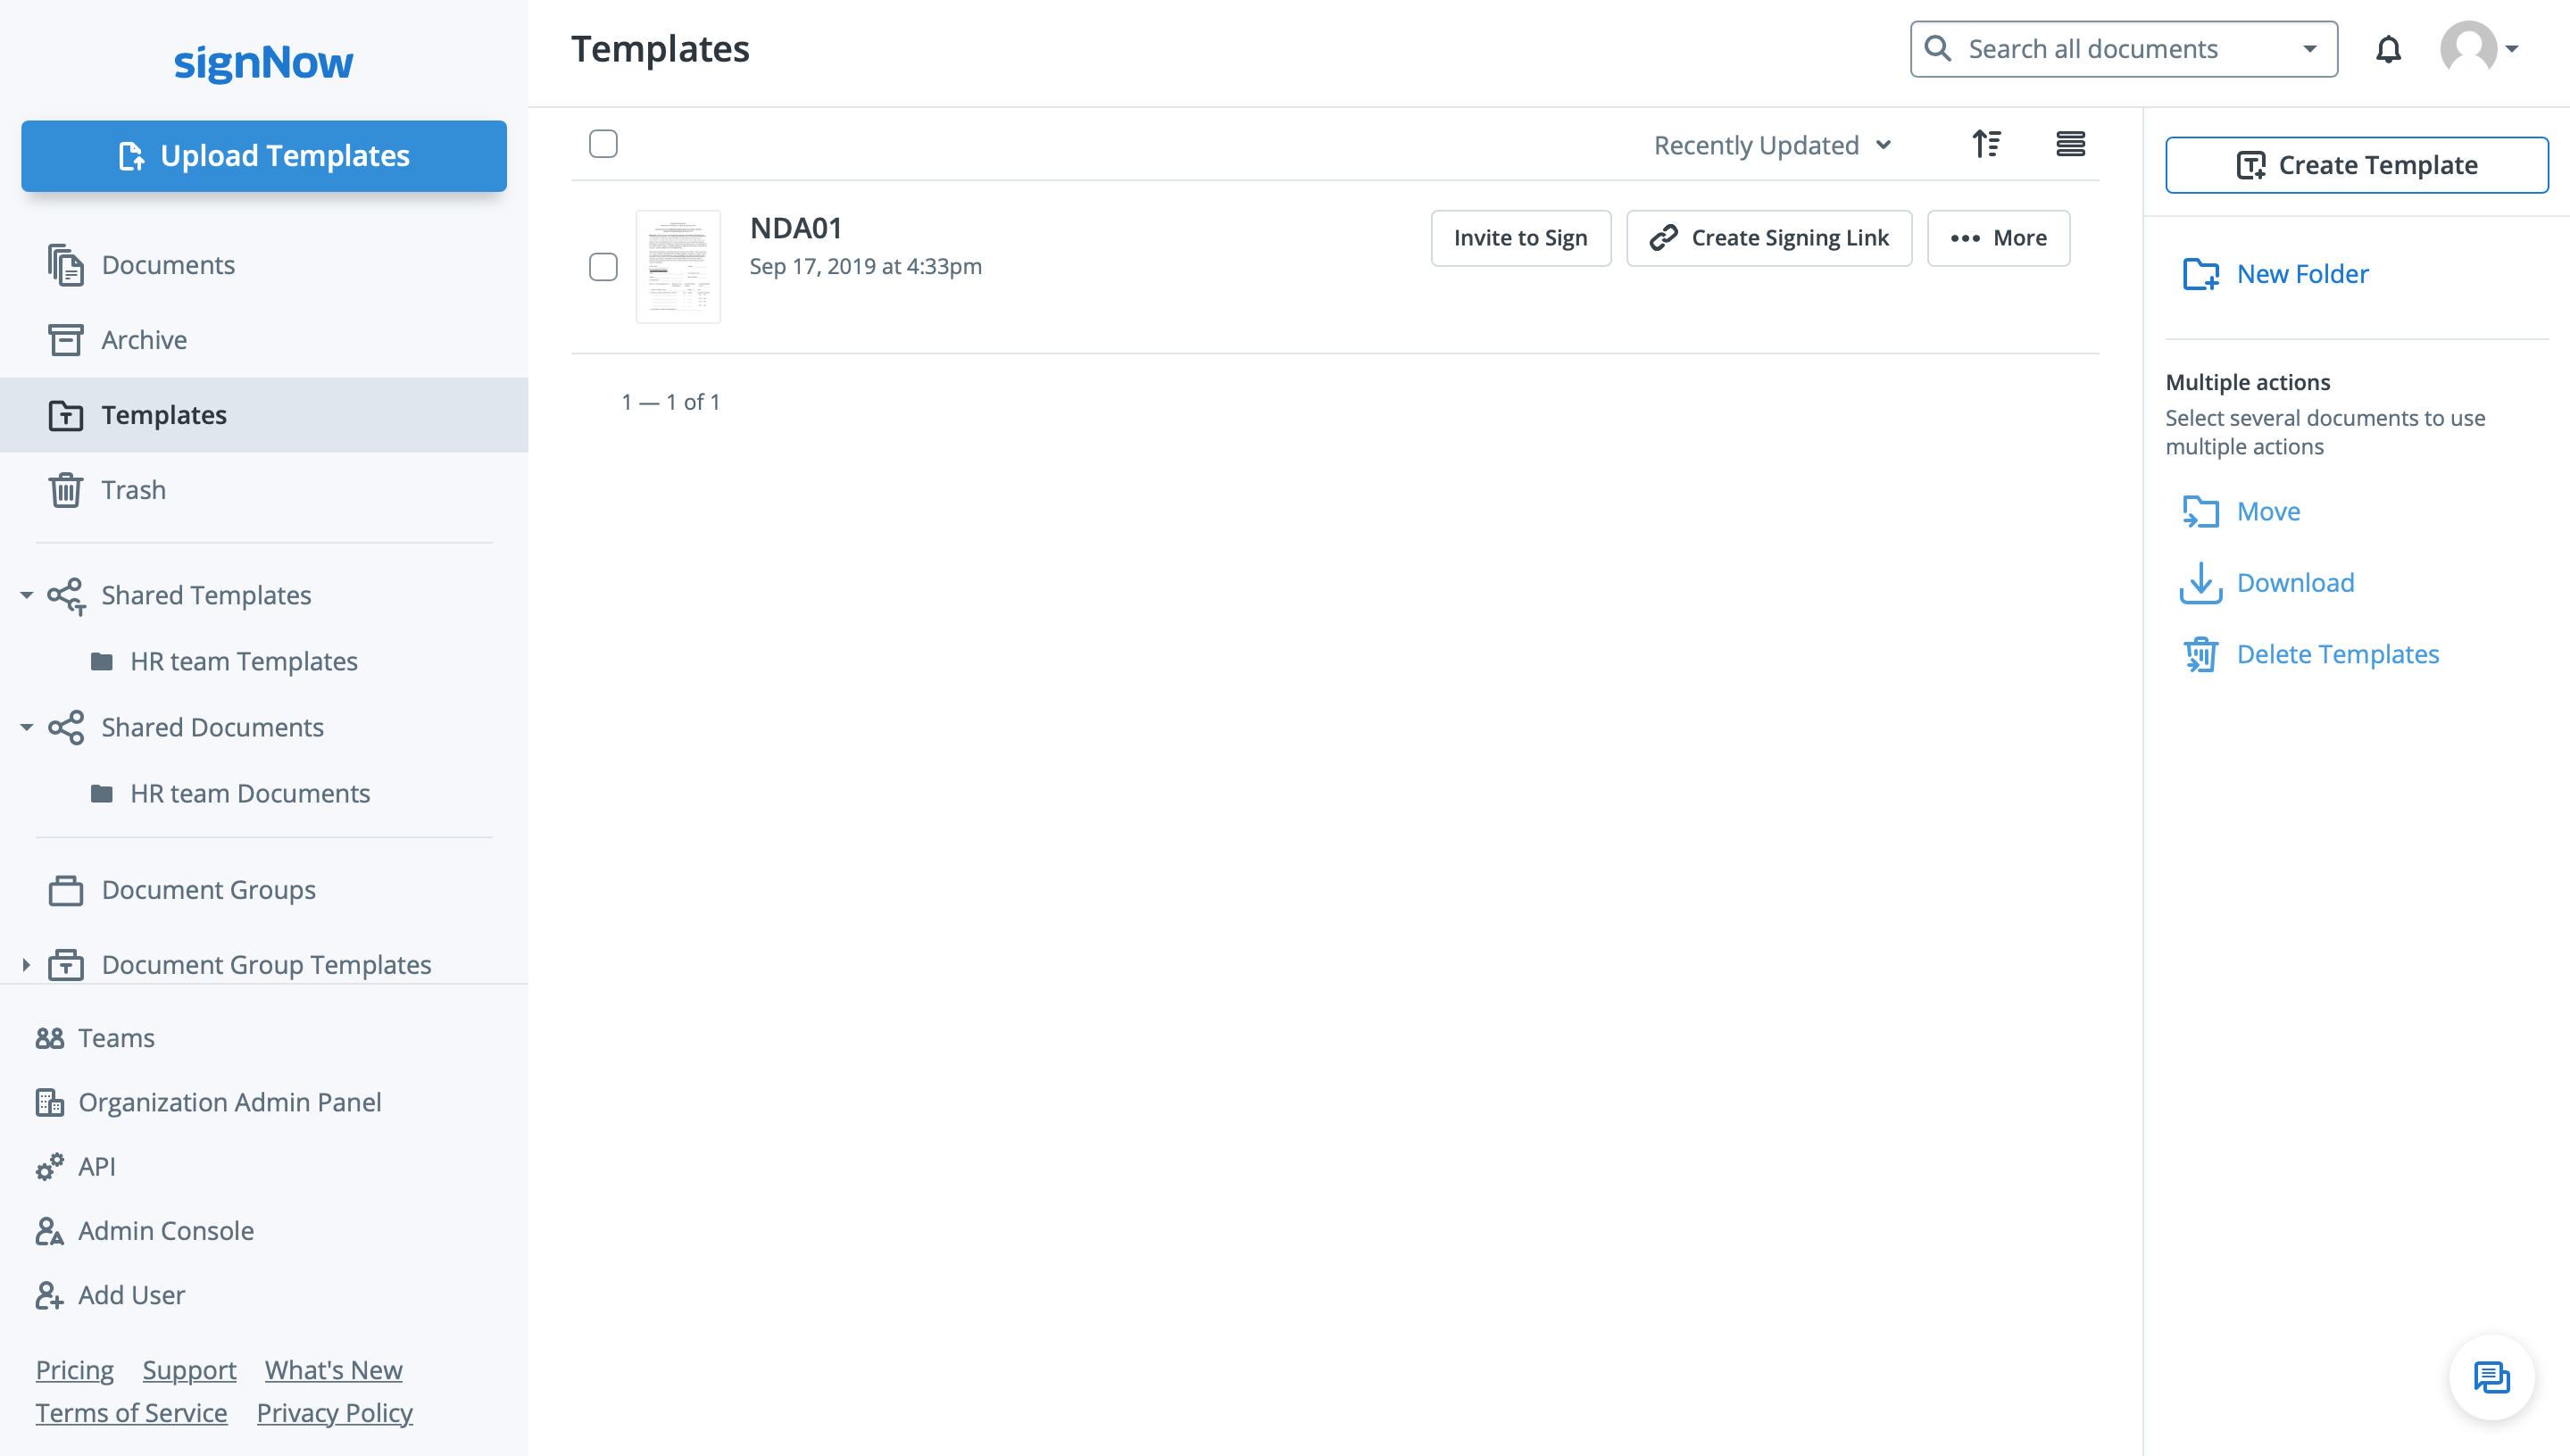Expand the Shared Documents section
Screen dimensions: 2570x1456
[25, 726]
